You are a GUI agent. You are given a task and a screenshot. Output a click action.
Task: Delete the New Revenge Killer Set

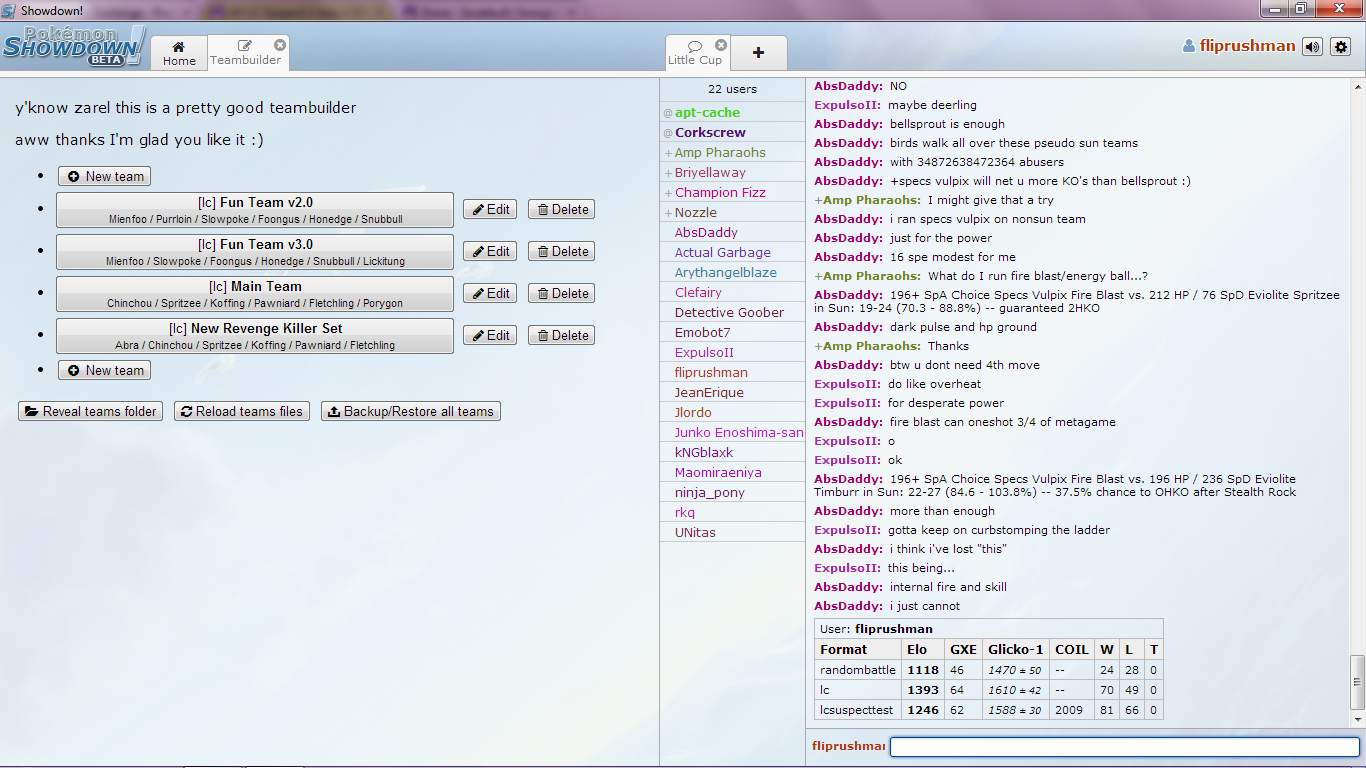click(560, 335)
